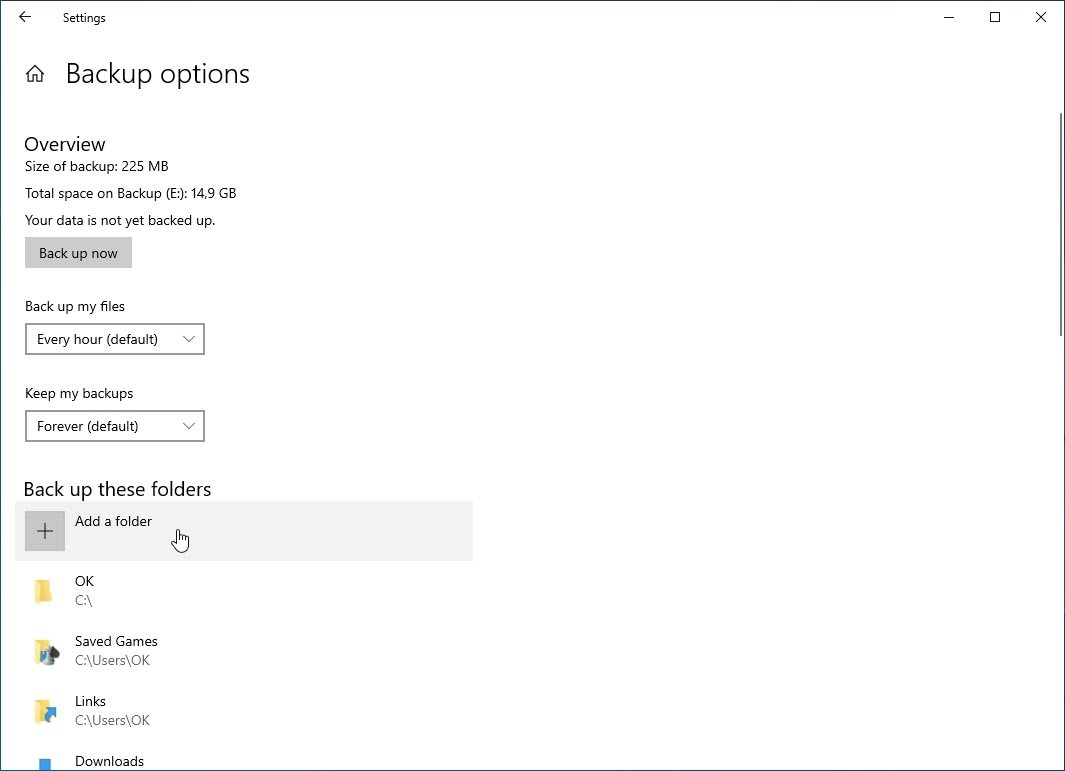Click the vertical scrollbar thumb
The width and height of the screenshot is (1065, 771).
[x=1060, y=225]
